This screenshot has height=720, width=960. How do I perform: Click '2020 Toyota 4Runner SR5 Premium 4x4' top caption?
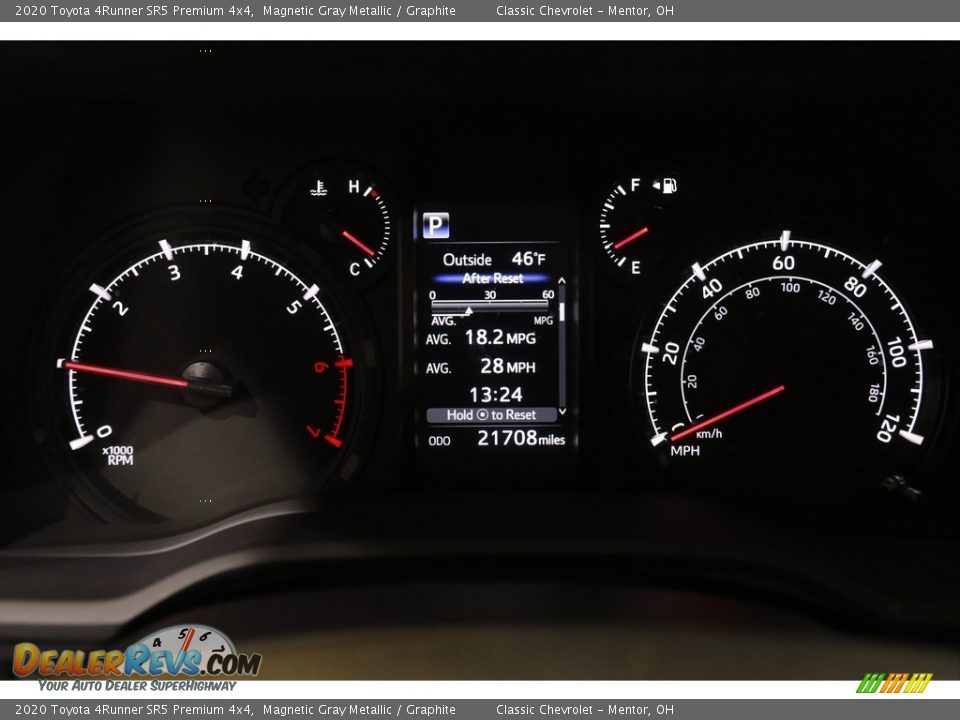[x=134, y=10]
